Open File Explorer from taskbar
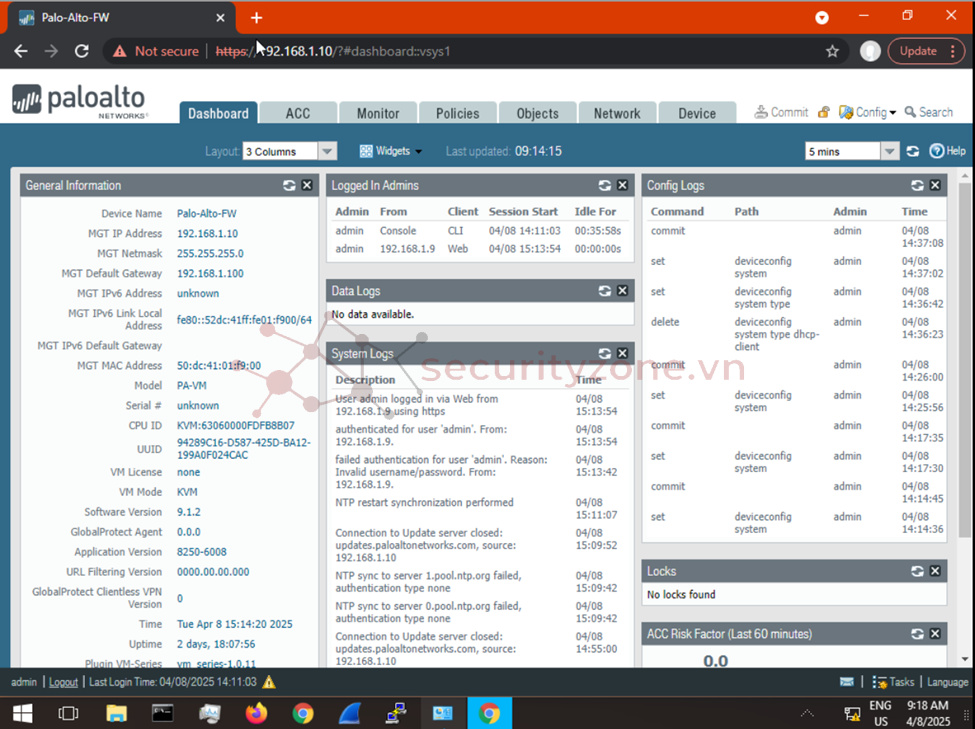This screenshot has height=729, width=975. point(116,713)
